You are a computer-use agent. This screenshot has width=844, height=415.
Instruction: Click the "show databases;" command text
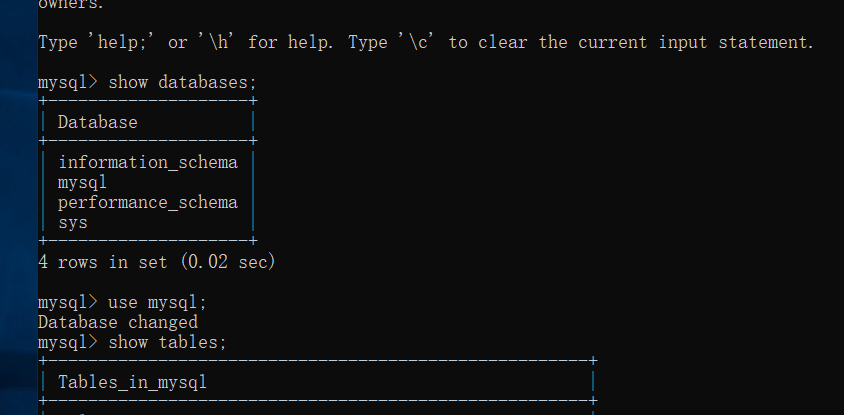[x=175, y=83]
